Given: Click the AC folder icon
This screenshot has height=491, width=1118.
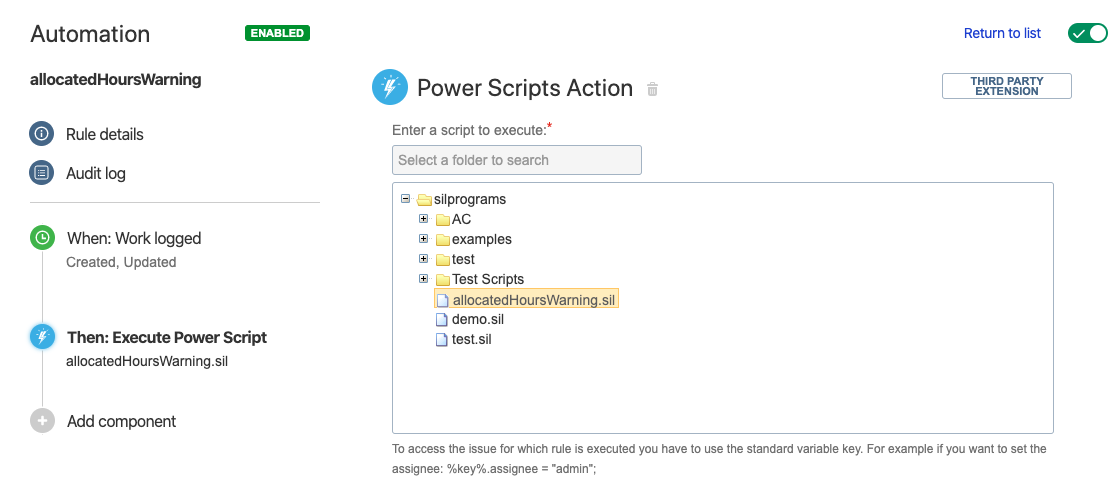Looking at the screenshot, I should click(x=442, y=219).
